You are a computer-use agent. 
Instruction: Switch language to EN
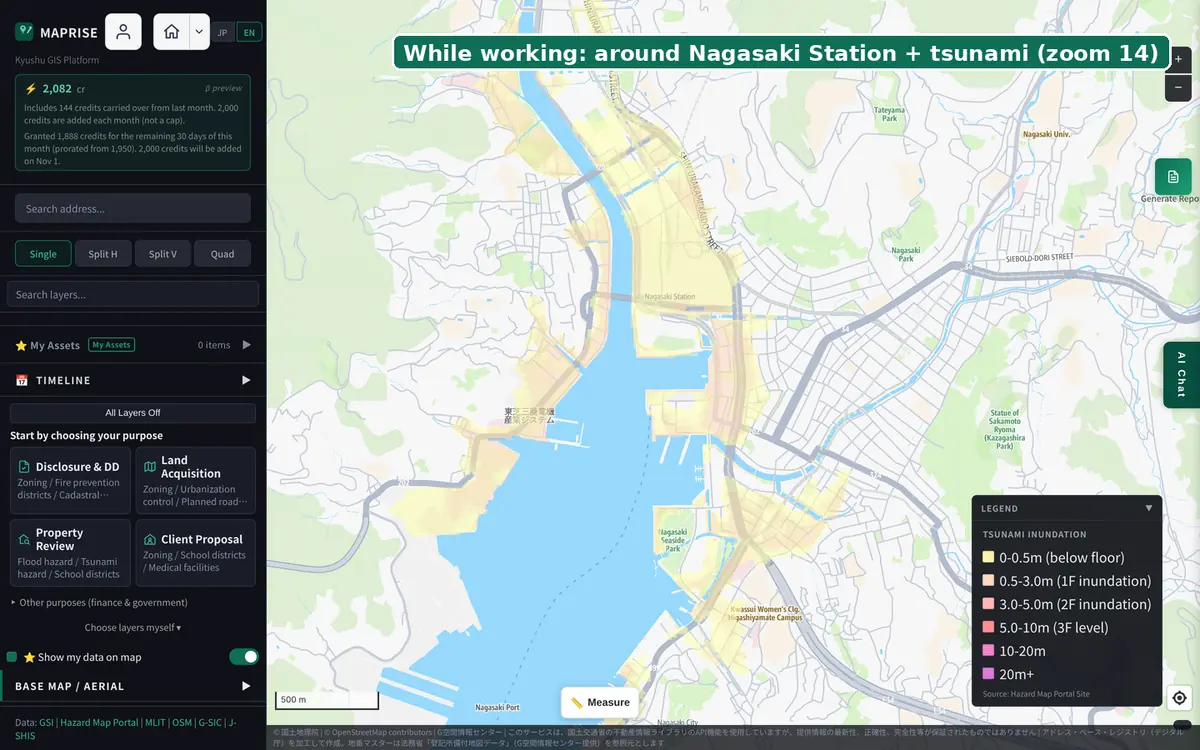coord(249,32)
